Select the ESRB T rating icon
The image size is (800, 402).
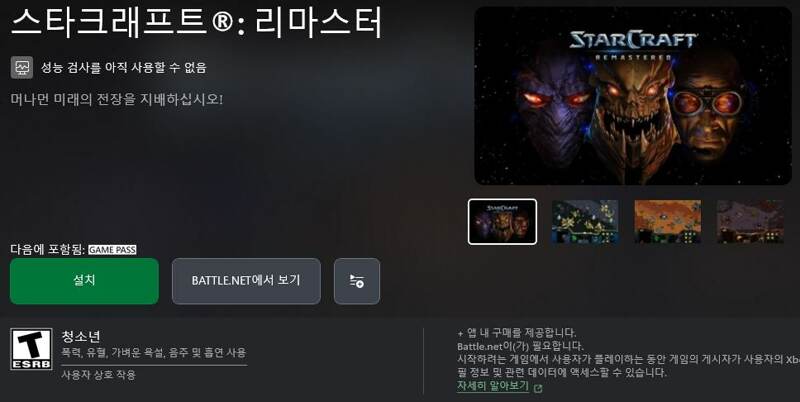31,349
